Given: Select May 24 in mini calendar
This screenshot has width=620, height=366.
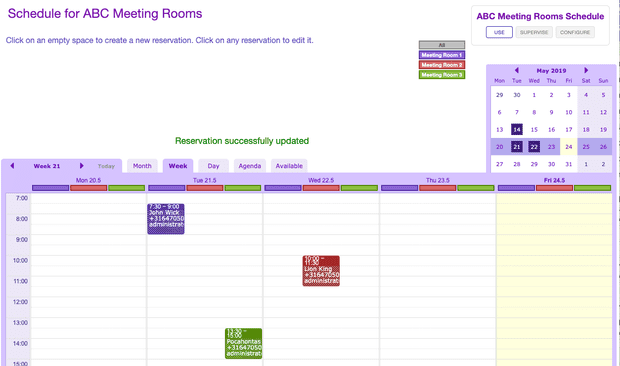Looking at the screenshot, I should point(569,147).
